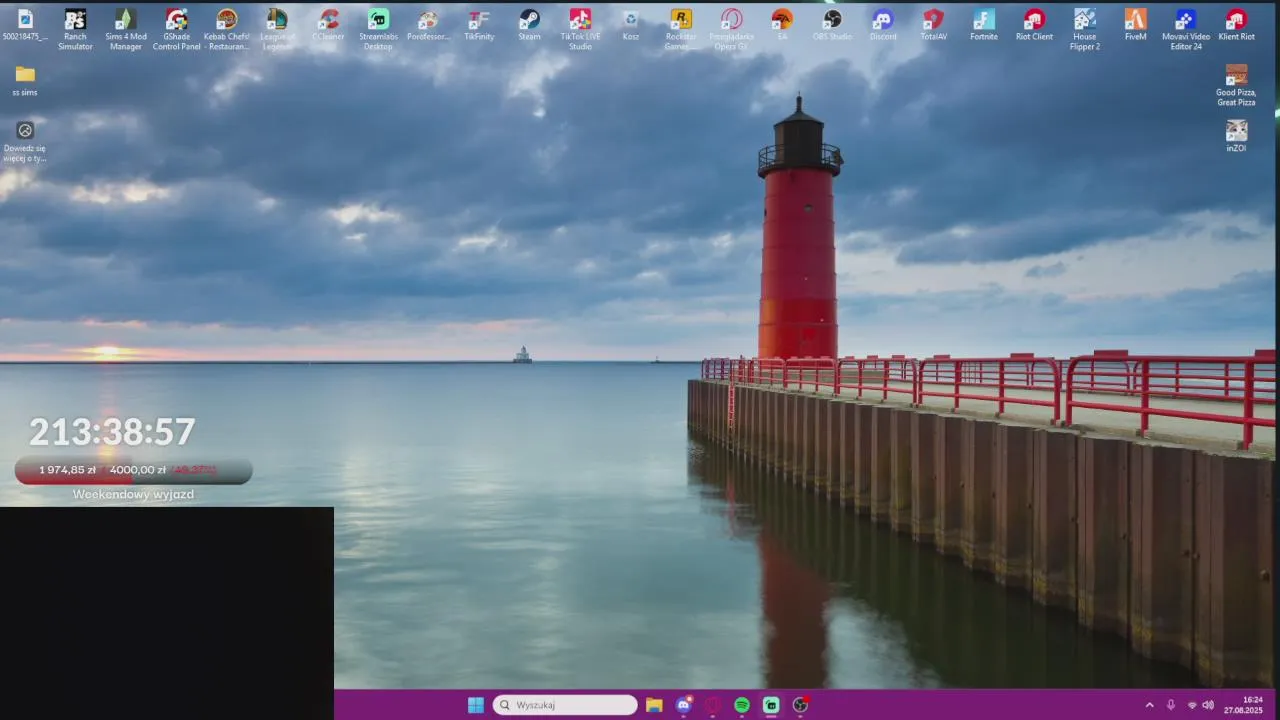The width and height of the screenshot is (1280, 720).
Task: Select the Porofessor desktop icon
Action: 428,25
